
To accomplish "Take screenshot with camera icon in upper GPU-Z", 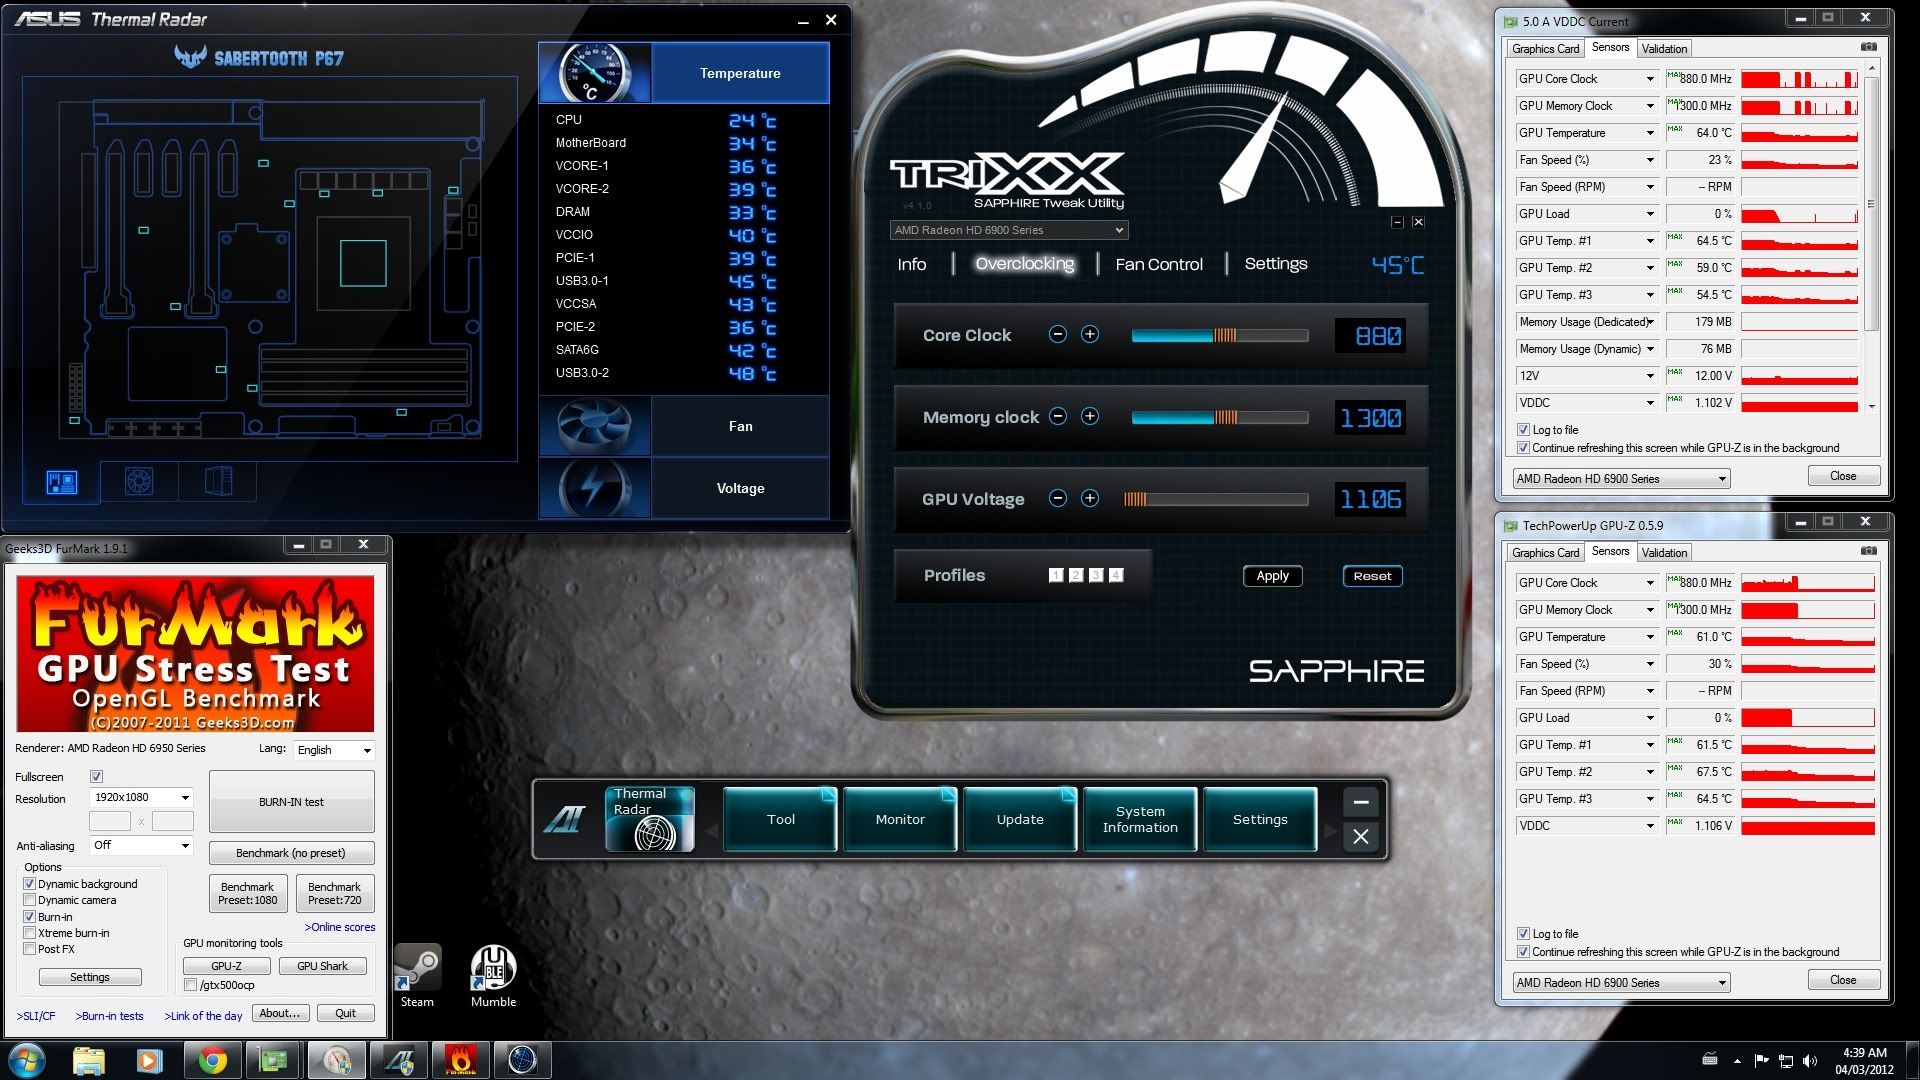I will 1868,47.
